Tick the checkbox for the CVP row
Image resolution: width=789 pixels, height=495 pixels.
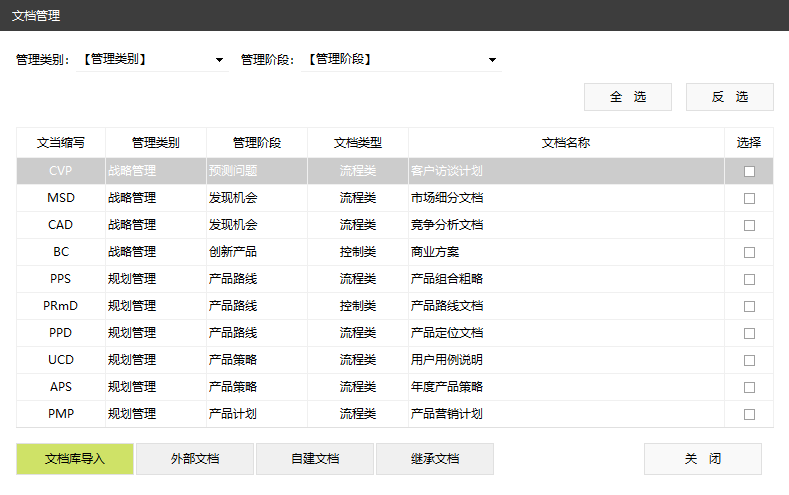click(749, 171)
